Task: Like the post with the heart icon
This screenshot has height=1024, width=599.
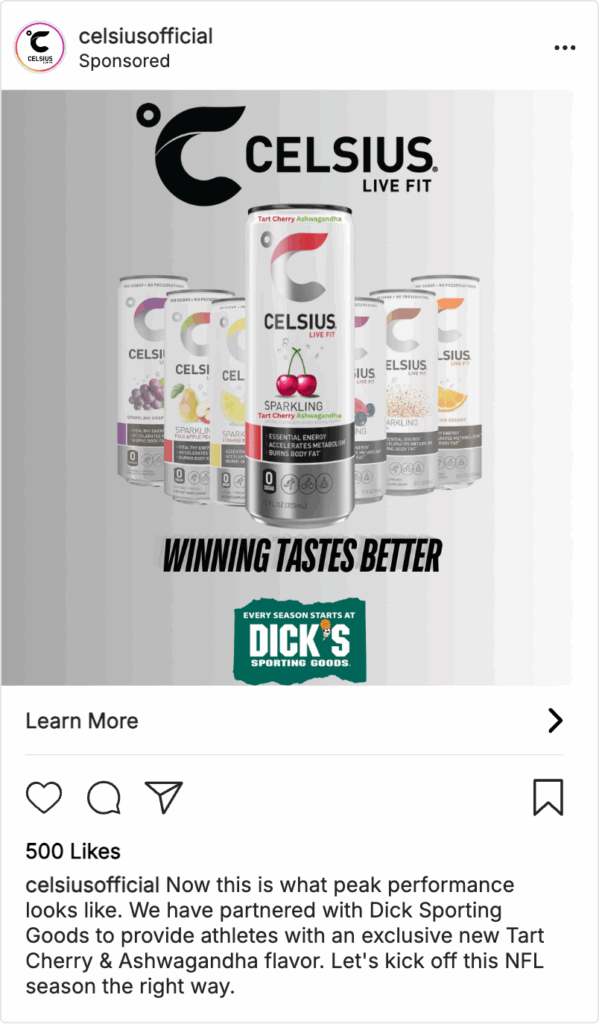Action: 44,797
